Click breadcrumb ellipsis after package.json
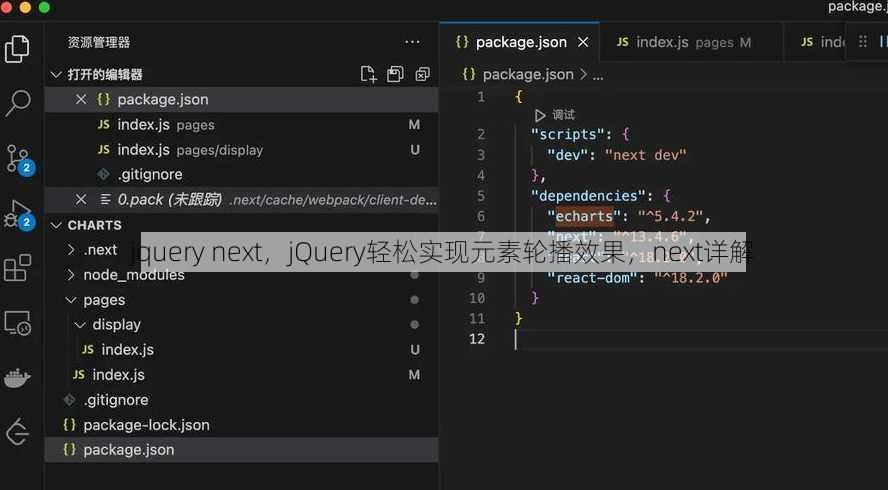The image size is (888, 490). [x=598, y=74]
